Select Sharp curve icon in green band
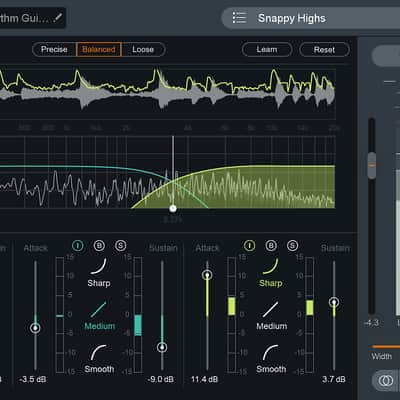 click(270, 266)
